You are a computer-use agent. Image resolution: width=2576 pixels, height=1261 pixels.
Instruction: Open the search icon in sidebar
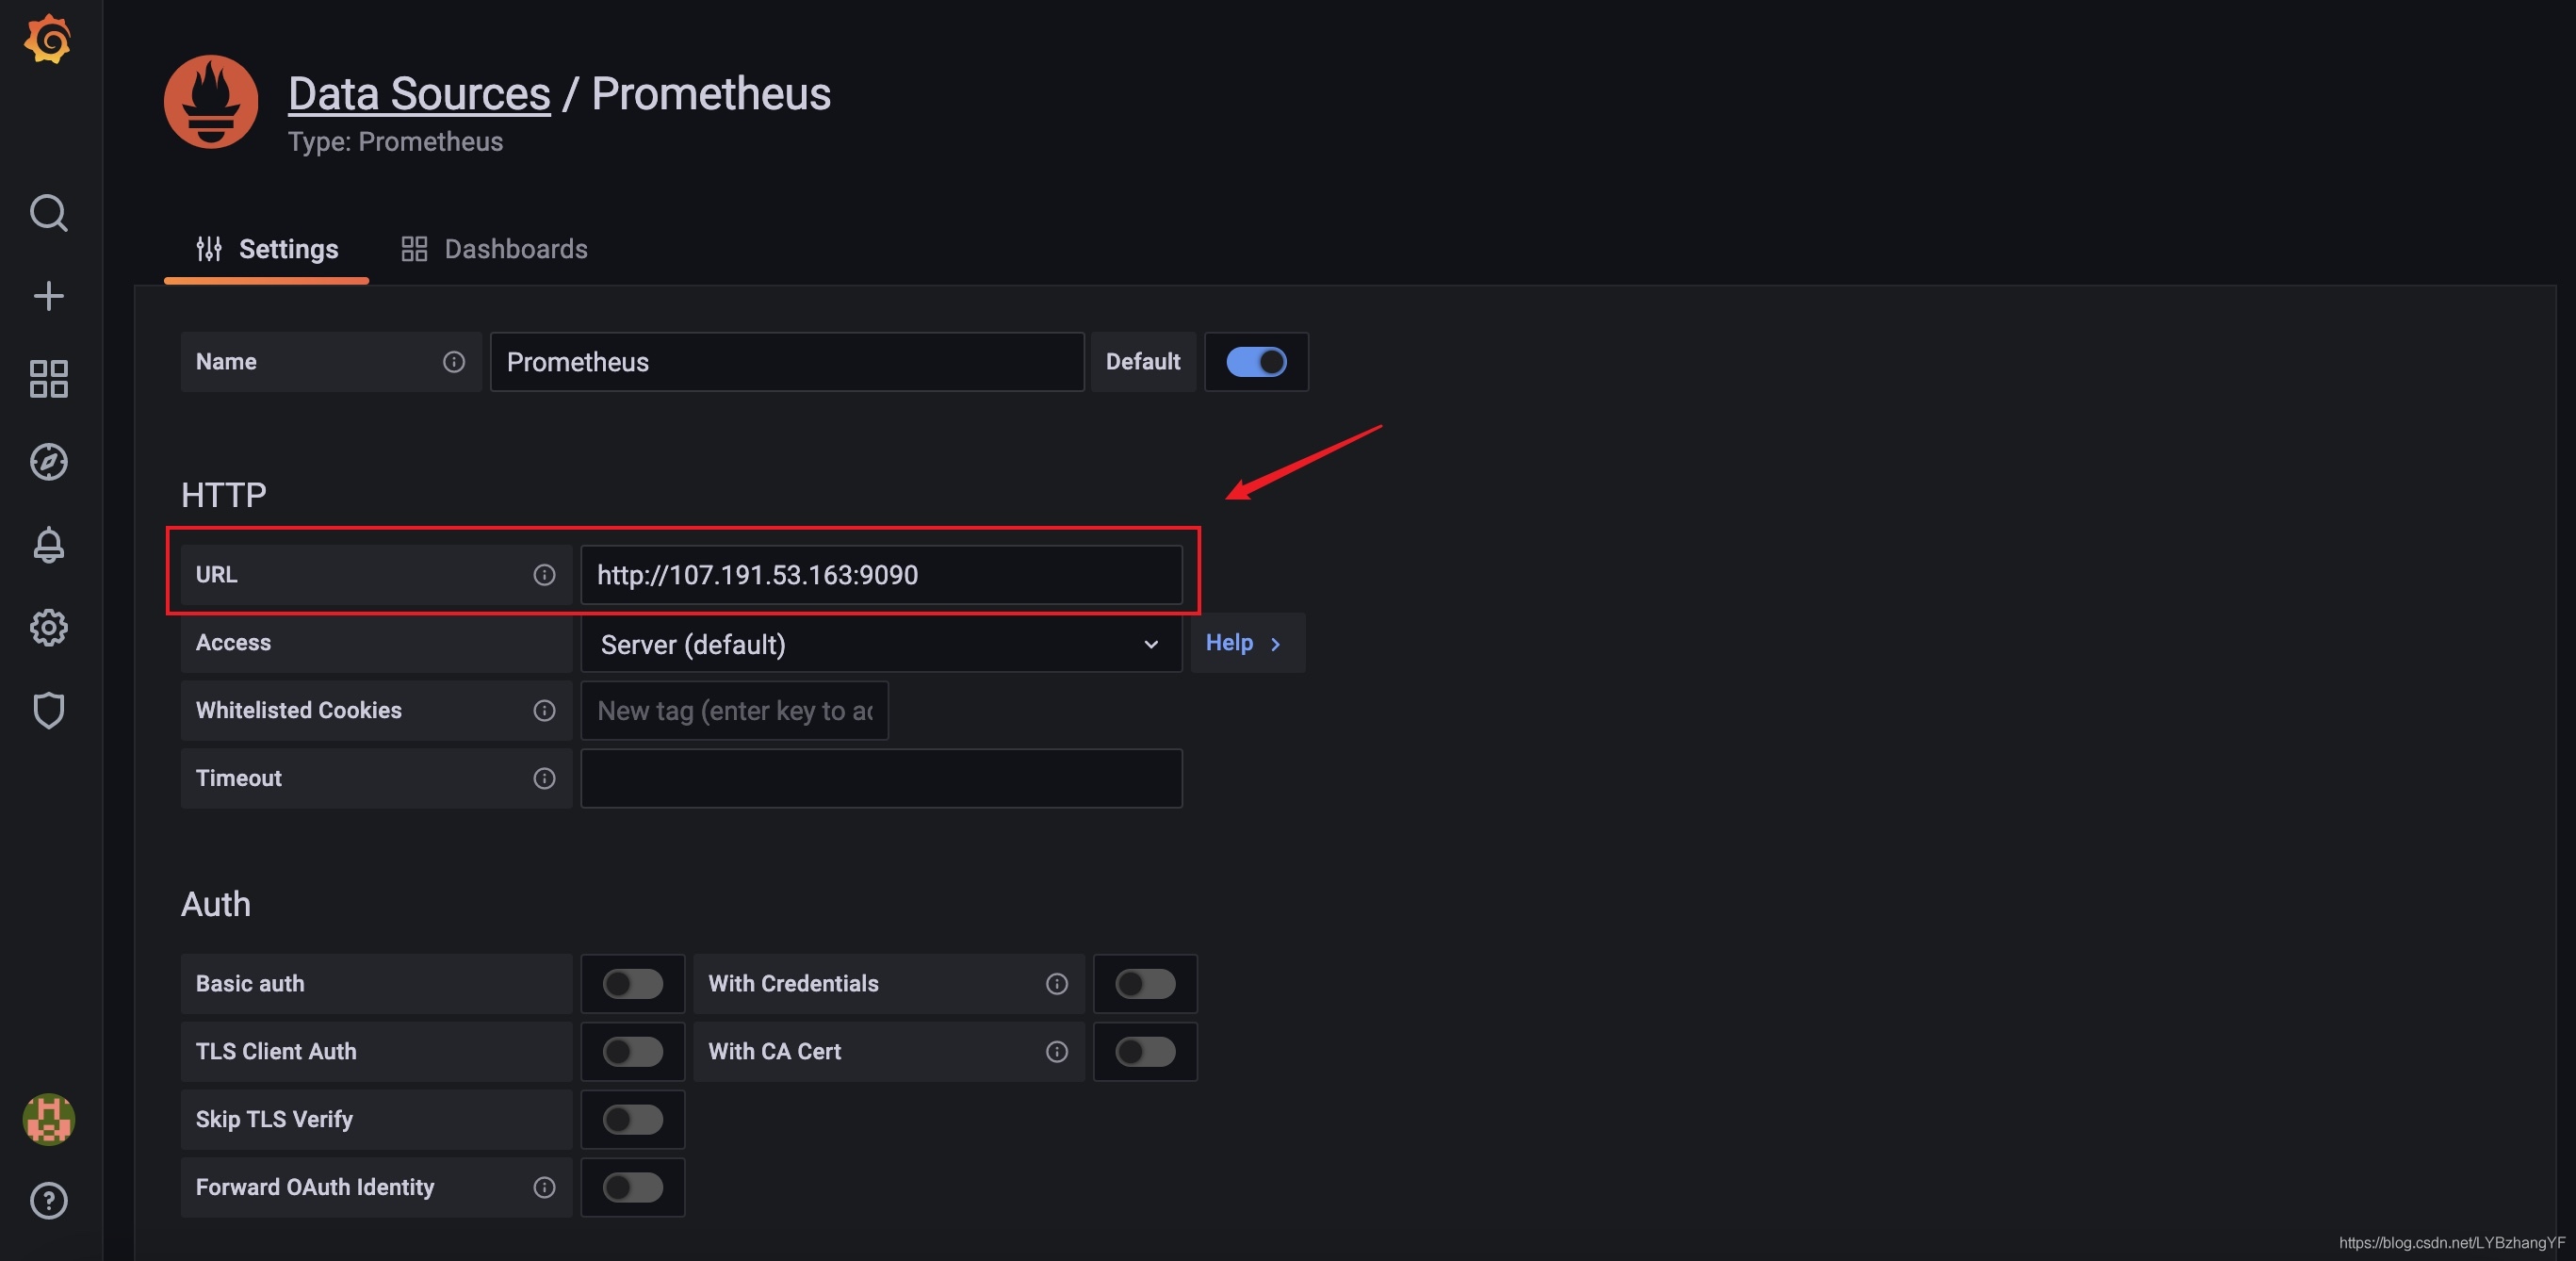[49, 213]
